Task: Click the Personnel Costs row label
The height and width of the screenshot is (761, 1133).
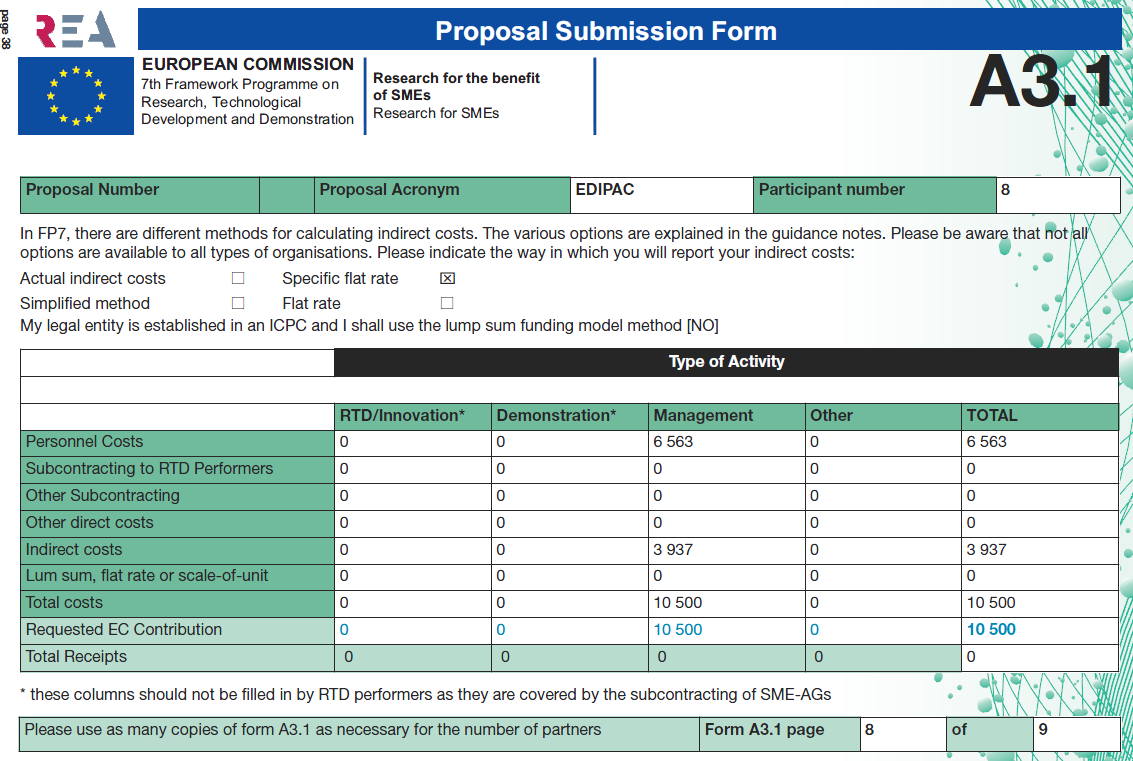Action: tap(177, 442)
